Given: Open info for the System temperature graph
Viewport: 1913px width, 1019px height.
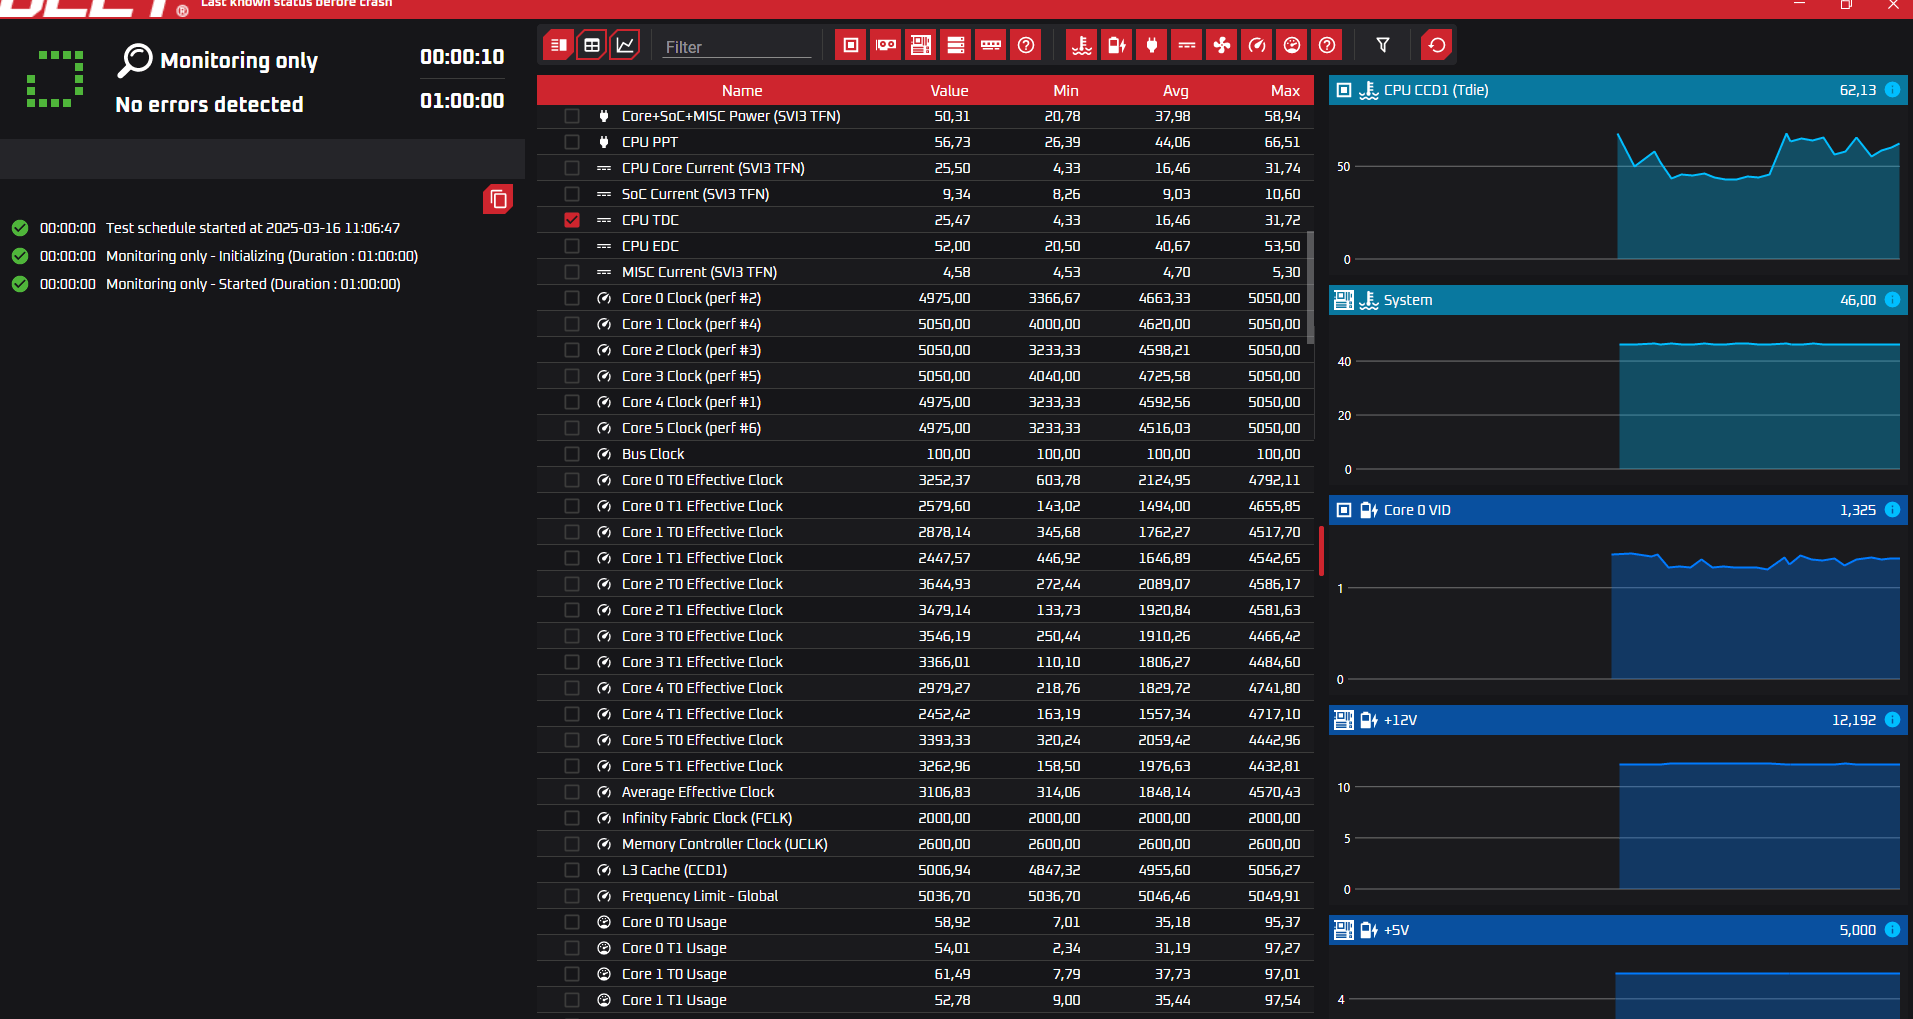Looking at the screenshot, I should (x=1892, y=300).
